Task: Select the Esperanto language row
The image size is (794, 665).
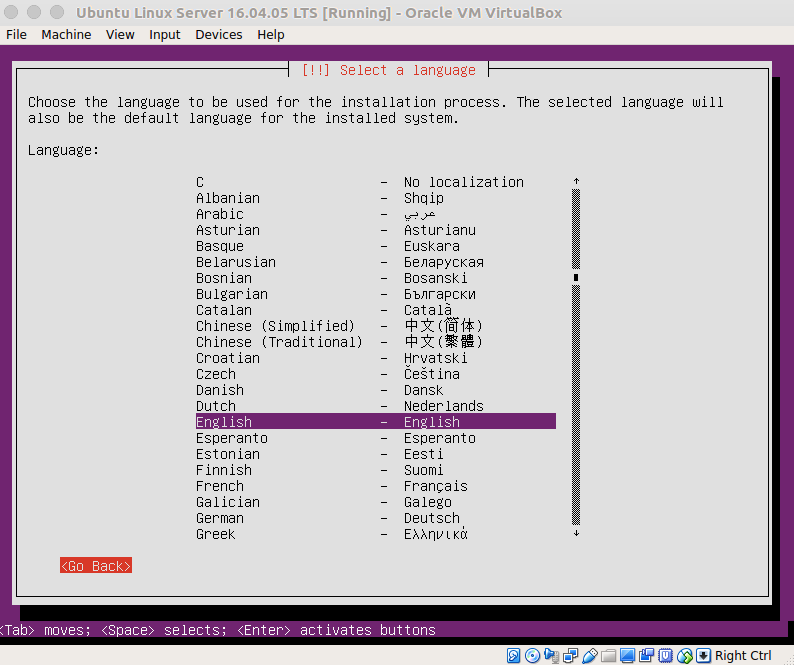Action: coord(375,438)
